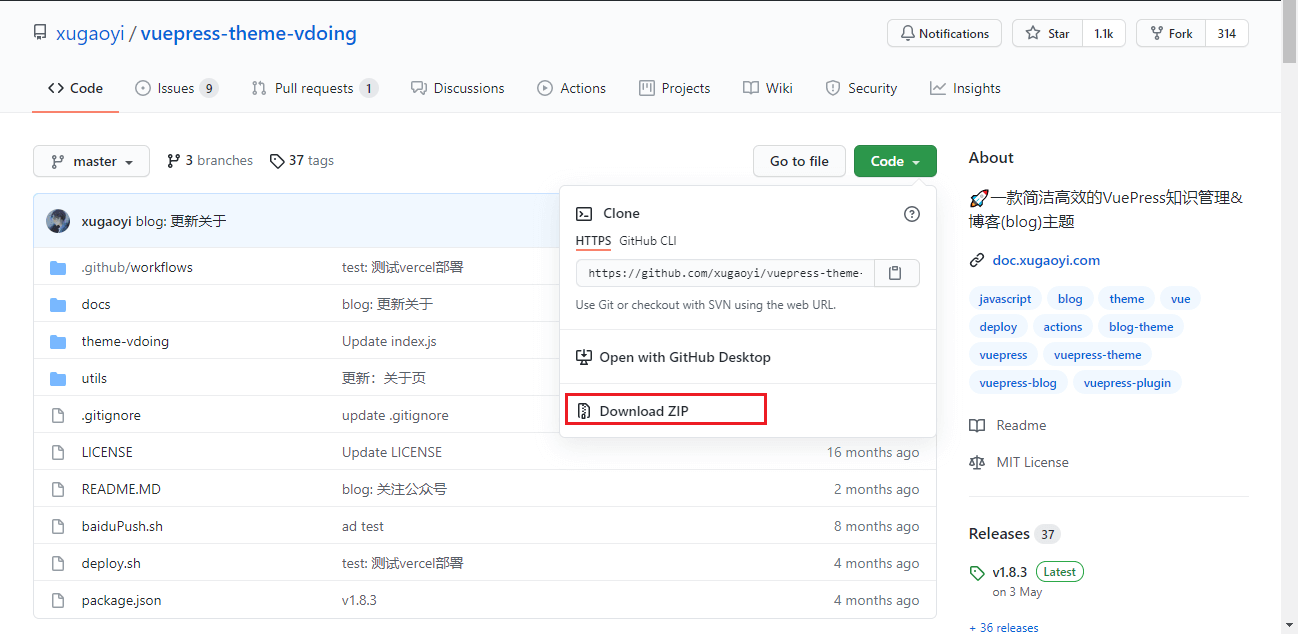Viewport: 1298px width, 634px height.
Task: Switch to the Code tab
Action: click(76, 88)
